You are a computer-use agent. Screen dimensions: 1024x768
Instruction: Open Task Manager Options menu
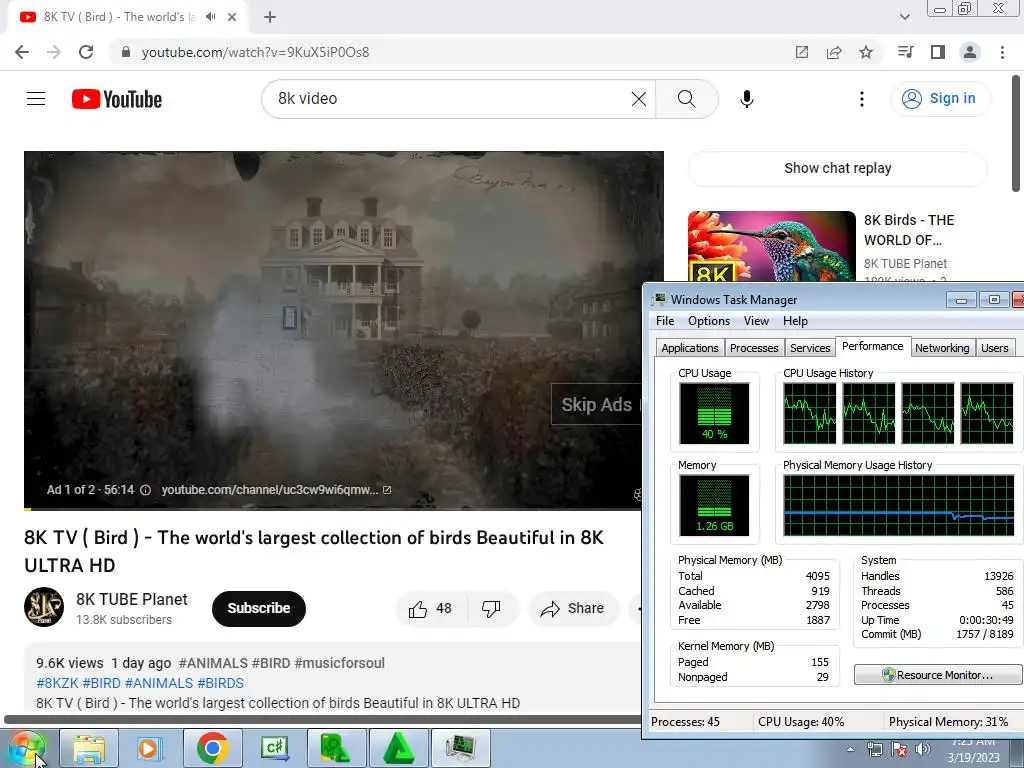point(709,321)
